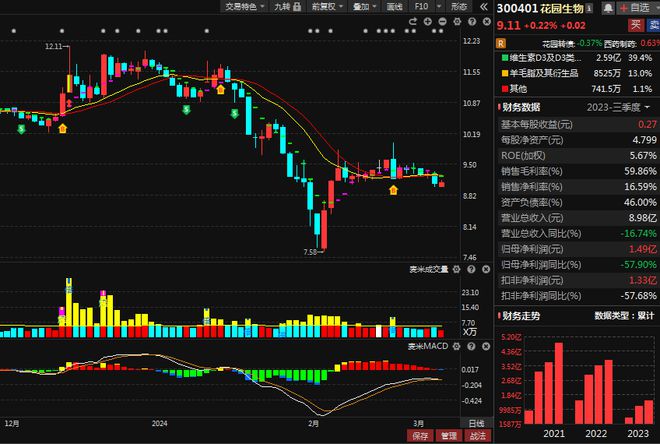Click the red 买 buy button

(x=636, y=25)
